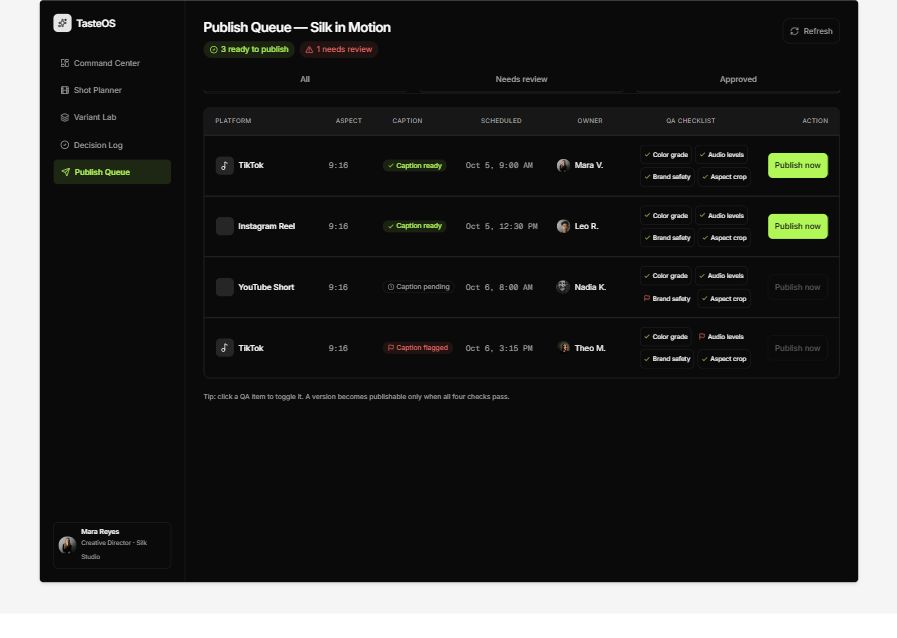This screenshot has width=897, height=638.
Task: Toggle Color grade check in Theo M. row
Action: click(666, 336)
